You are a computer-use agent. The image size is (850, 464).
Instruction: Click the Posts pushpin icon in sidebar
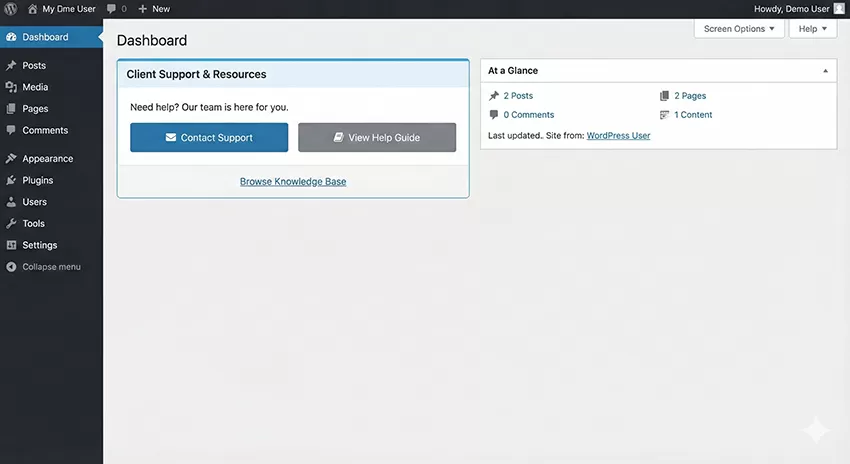11,65
